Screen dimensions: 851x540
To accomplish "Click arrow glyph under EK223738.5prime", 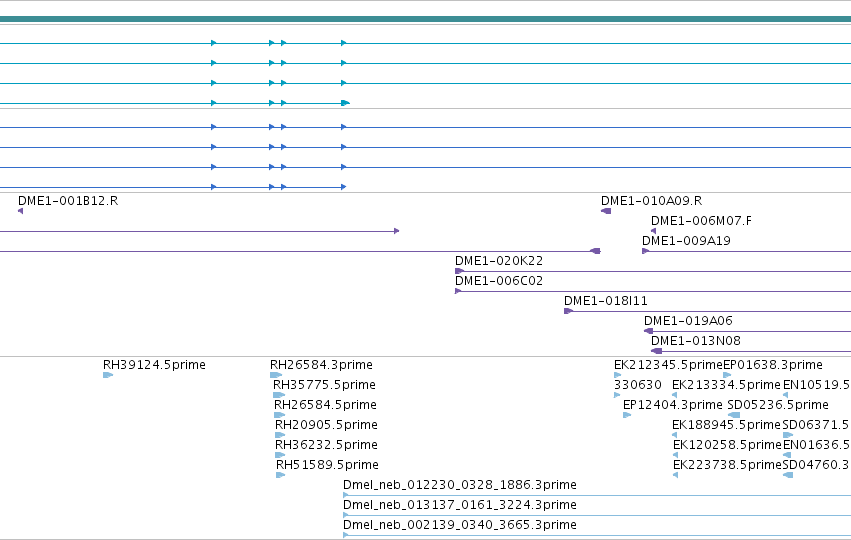I will click(676, 475).
